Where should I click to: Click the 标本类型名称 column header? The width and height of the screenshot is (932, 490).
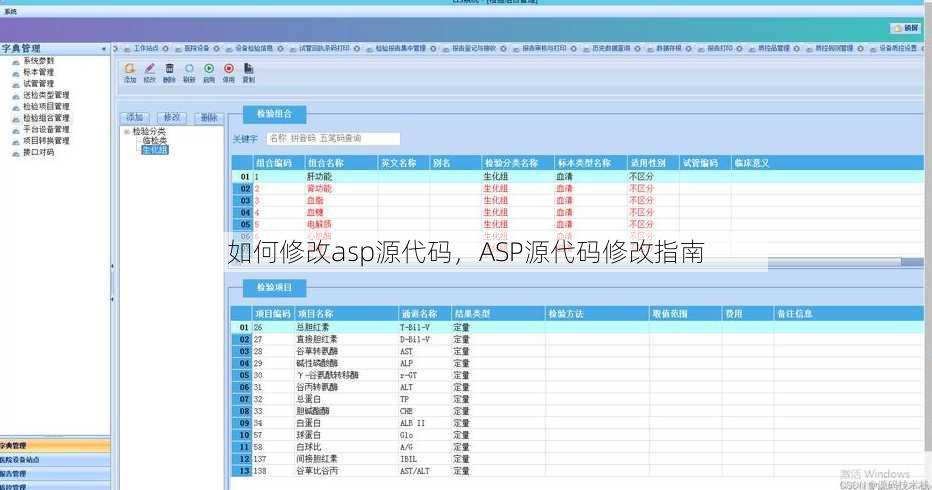click(x=591, y=163)
